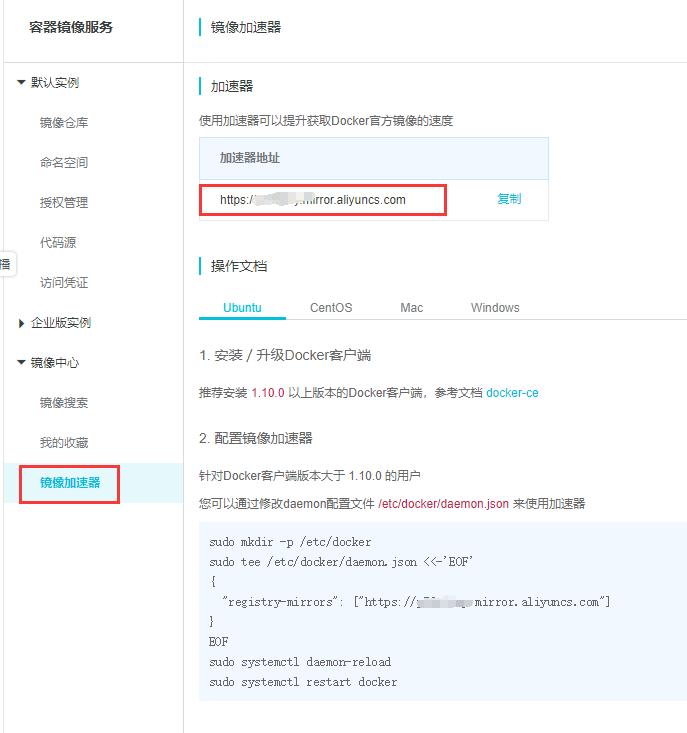Click the accelerator address URL field

pyautogui.click(x=322, y=200)
